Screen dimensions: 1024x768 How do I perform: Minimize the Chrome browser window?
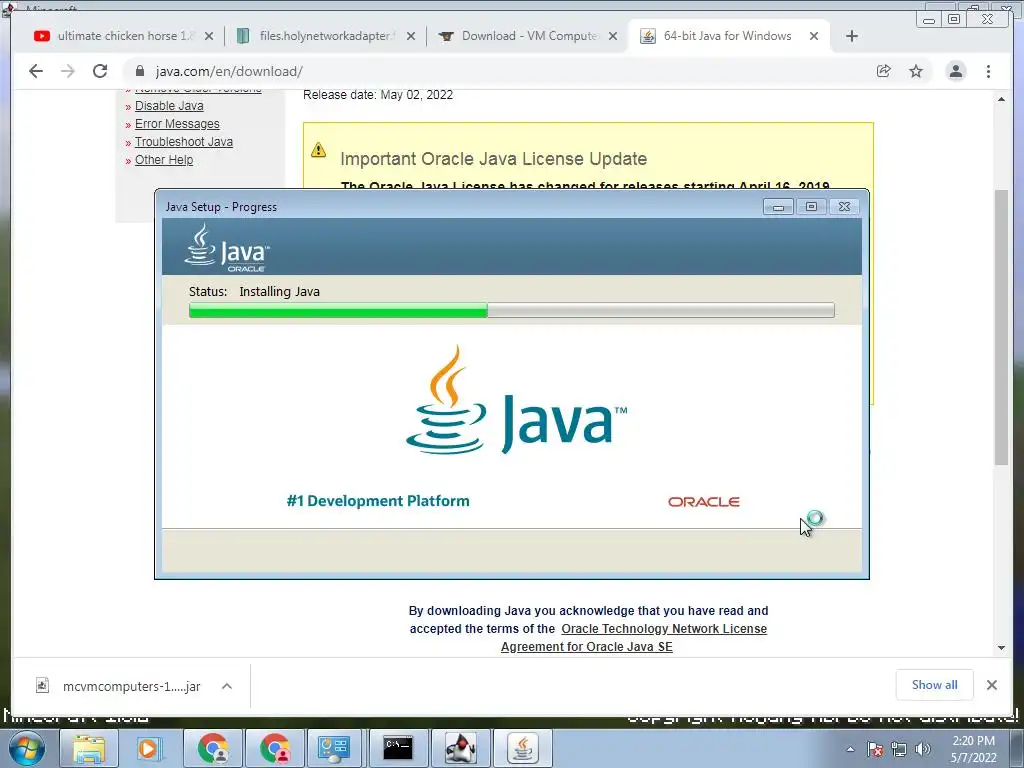(x=929, y=19)
